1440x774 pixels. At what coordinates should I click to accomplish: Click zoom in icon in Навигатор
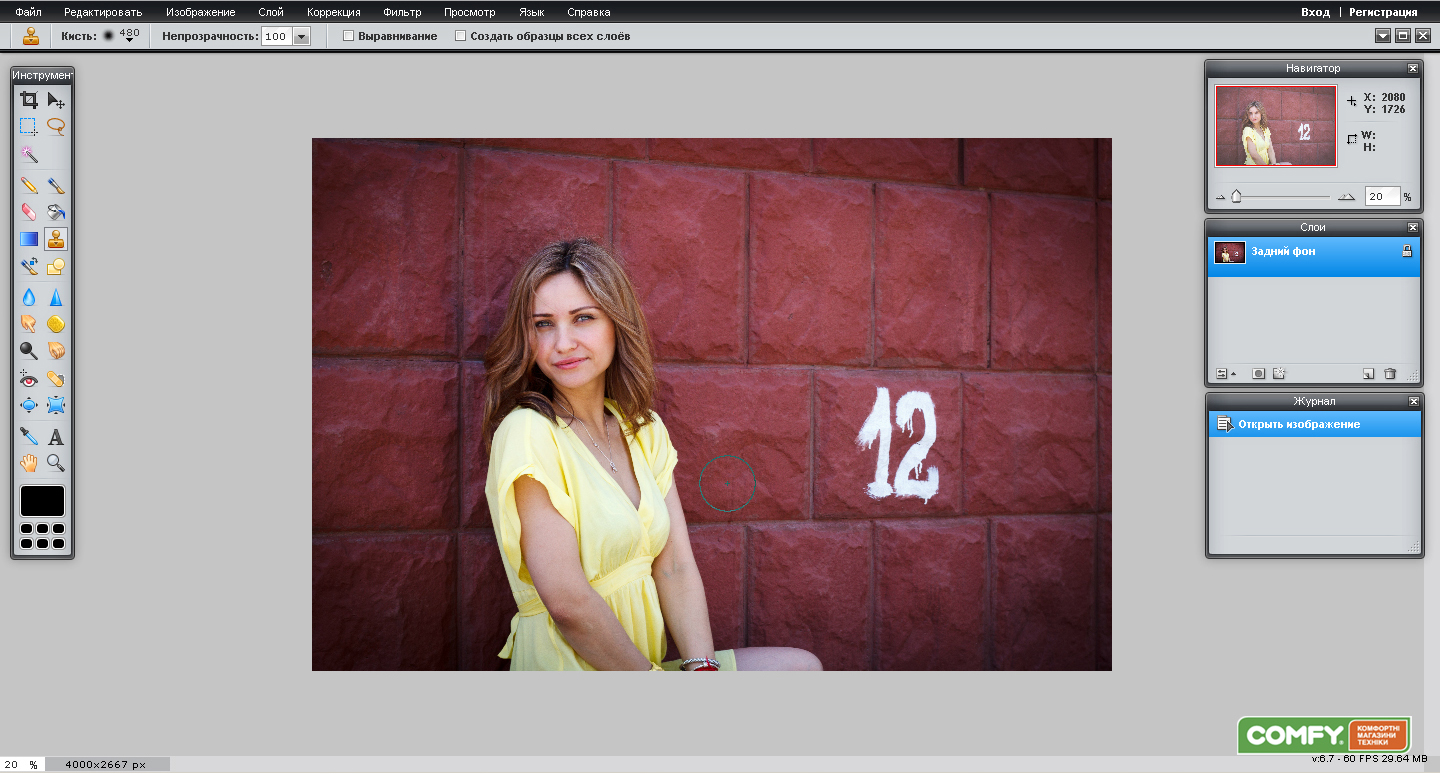pos(1347,197)
